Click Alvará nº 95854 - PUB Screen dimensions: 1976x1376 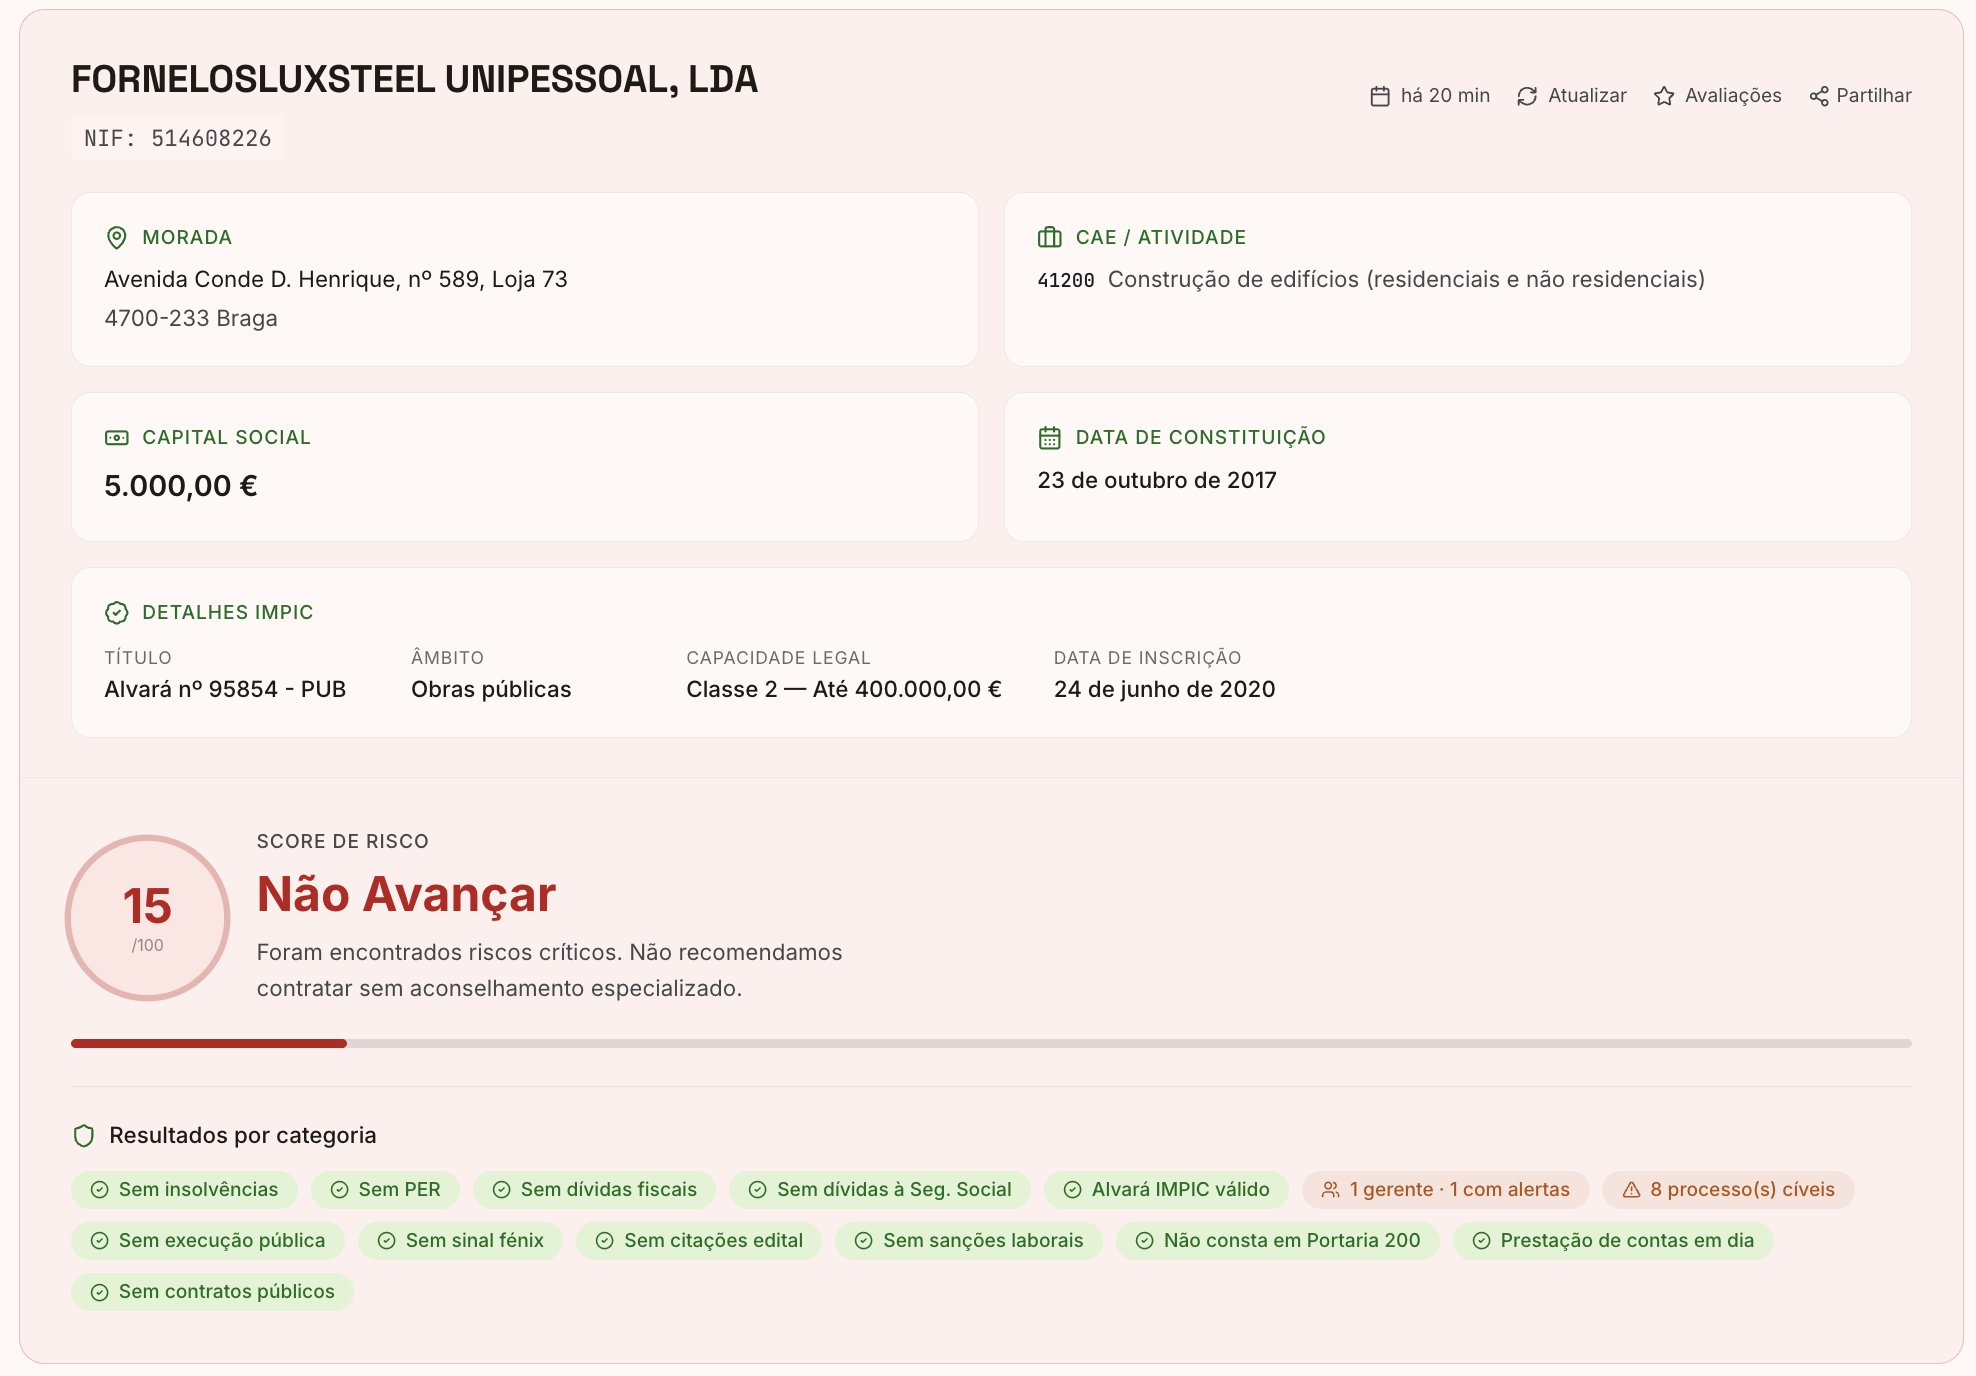click(225, 690)
